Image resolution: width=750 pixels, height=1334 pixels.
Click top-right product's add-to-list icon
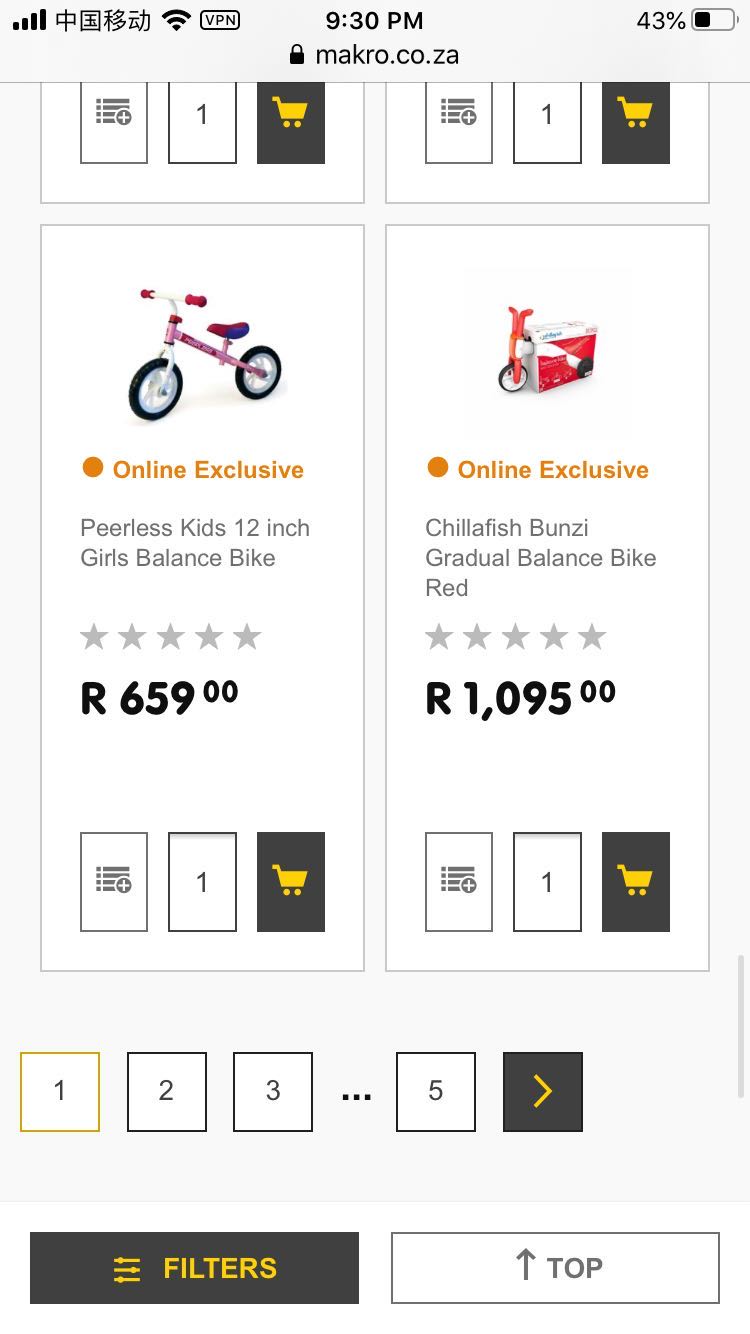click(459, 118)
